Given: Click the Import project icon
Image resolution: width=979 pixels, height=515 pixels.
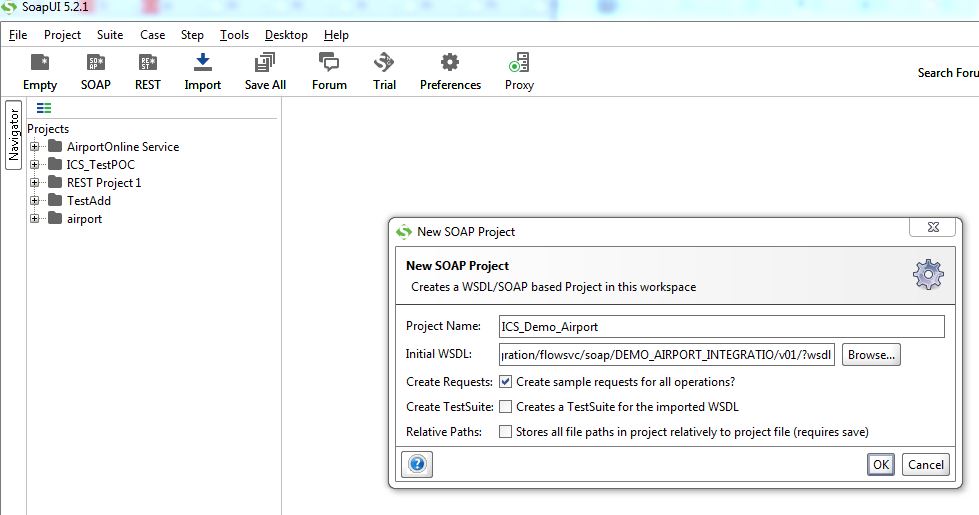Looking at the screenshot, I should click(203, 63).
